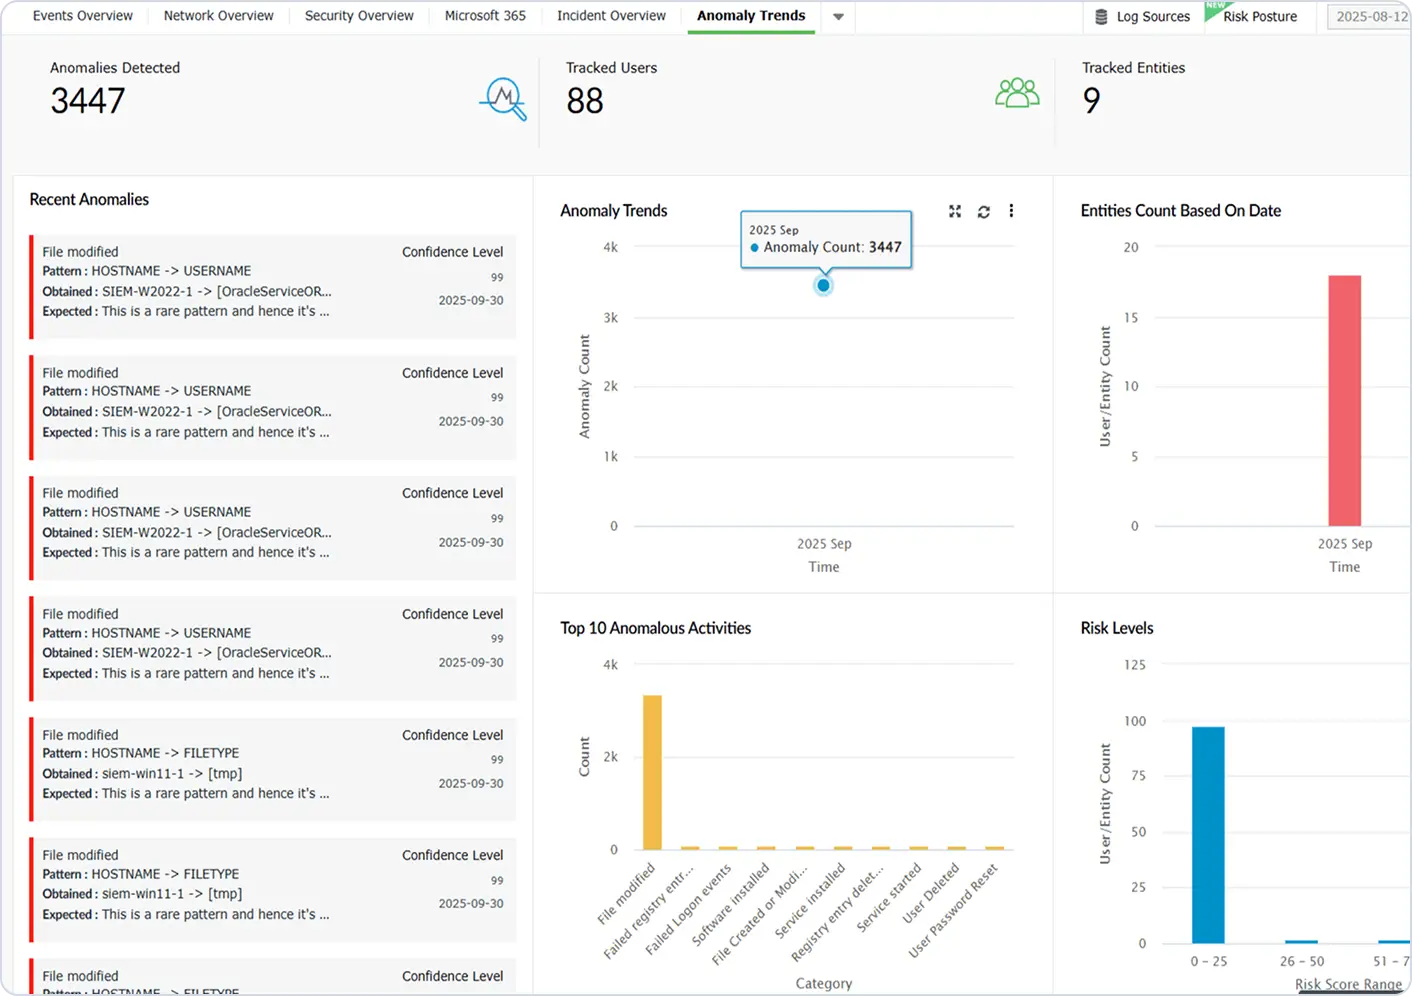Click the File modified category label

click(627, 892)
